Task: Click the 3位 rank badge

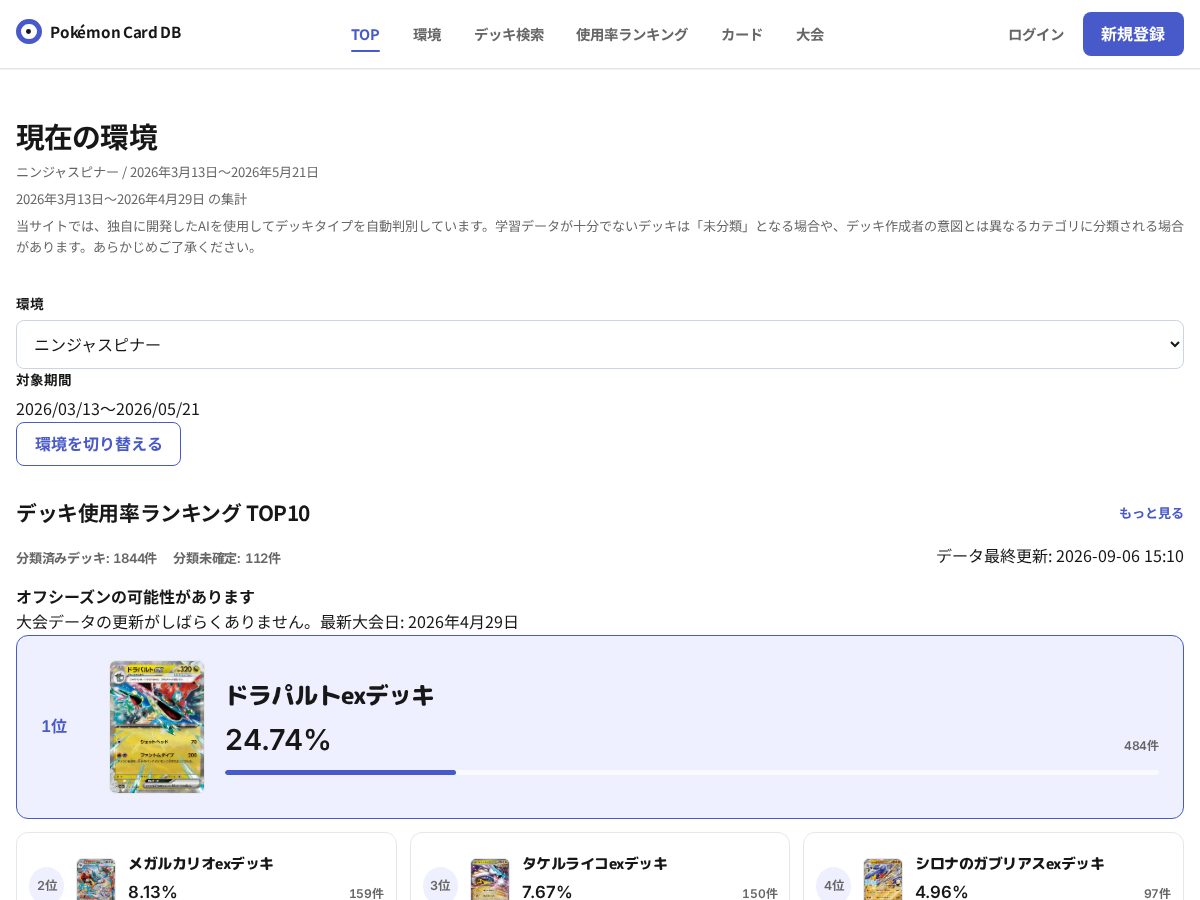Action: (441, 885)
